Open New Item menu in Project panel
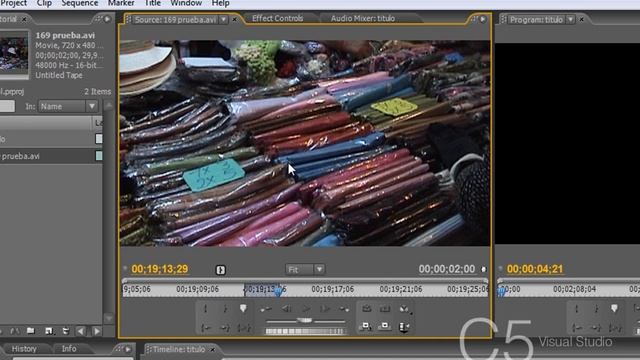640x360 pixels. 49,331
